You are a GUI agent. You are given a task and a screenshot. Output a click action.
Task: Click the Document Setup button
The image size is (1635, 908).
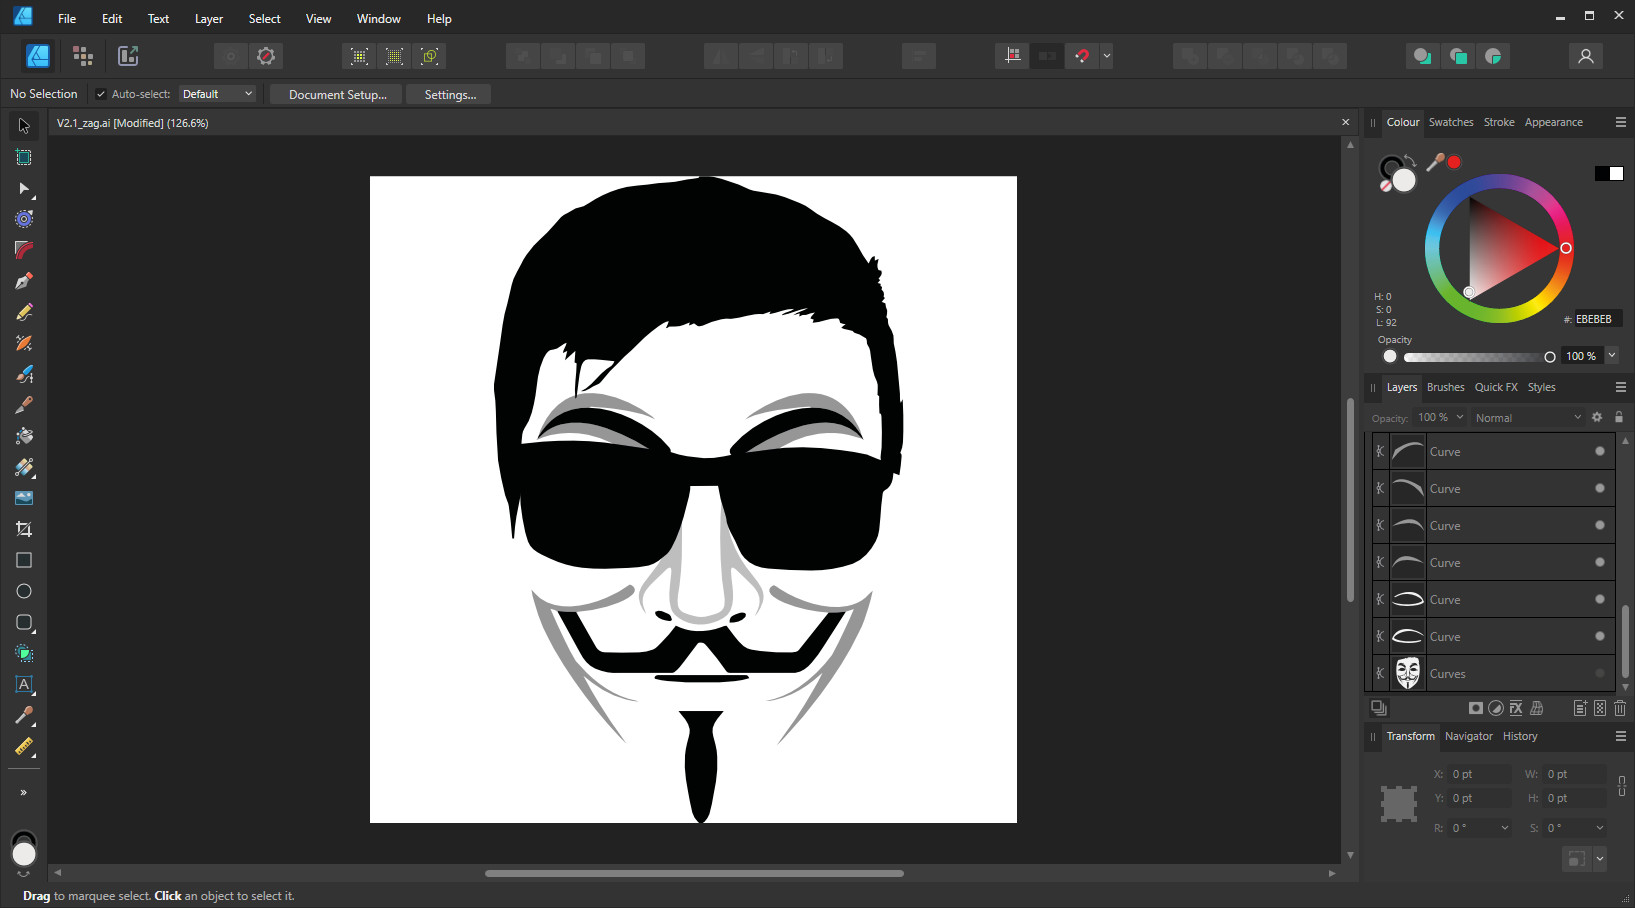[x=337, y=94]
